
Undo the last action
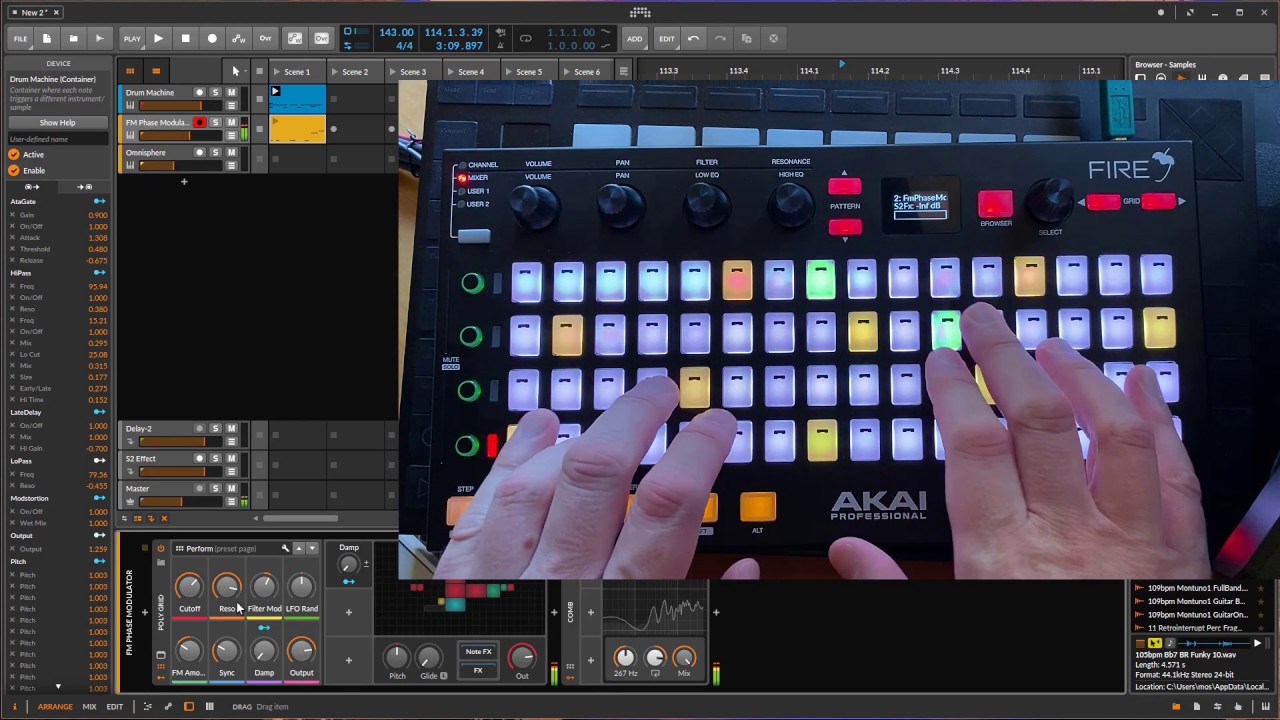[693, 38]
